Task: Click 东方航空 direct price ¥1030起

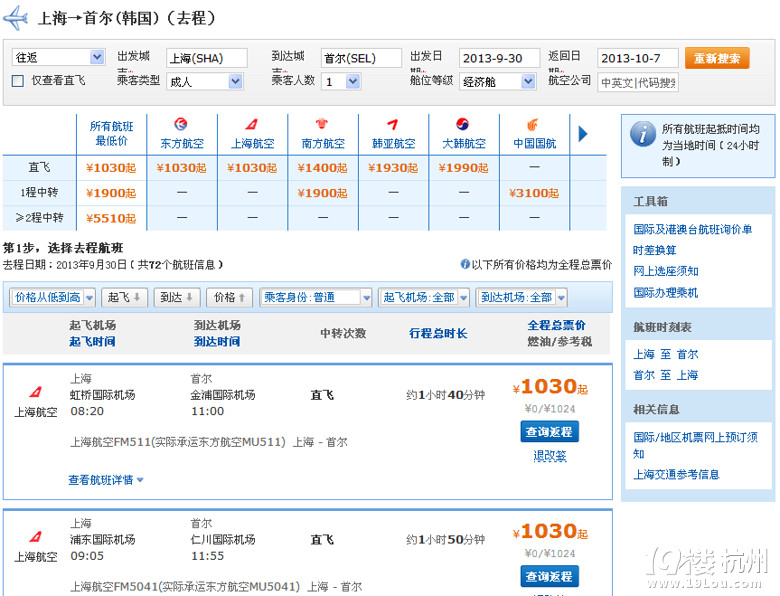Action: (182, 168)
